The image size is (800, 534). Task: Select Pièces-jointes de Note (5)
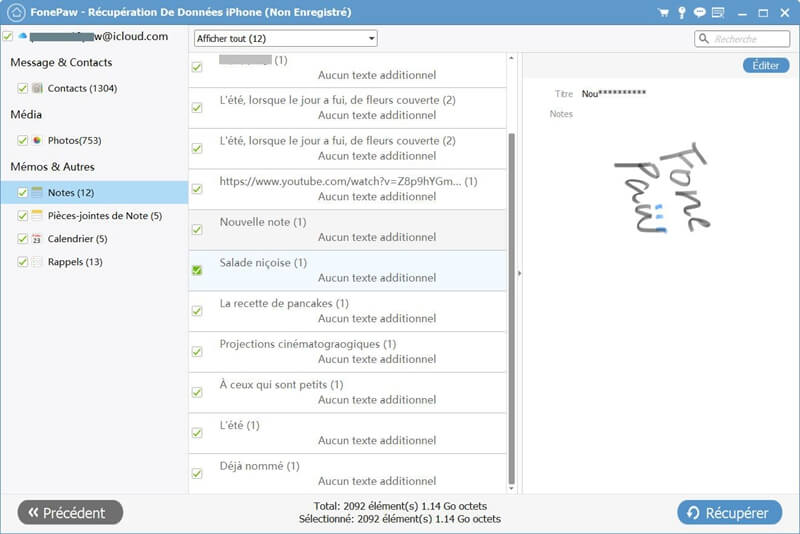(105, 215)
